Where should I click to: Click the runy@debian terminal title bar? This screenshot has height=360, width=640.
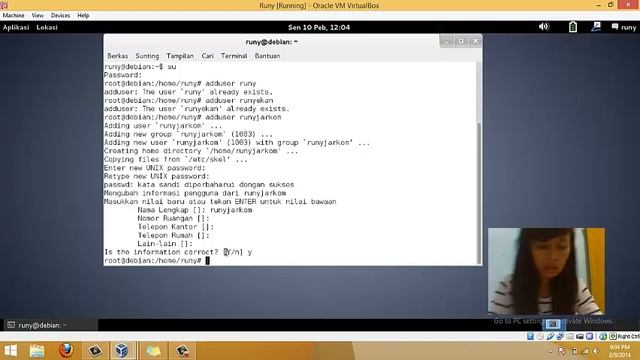point(271,42)
